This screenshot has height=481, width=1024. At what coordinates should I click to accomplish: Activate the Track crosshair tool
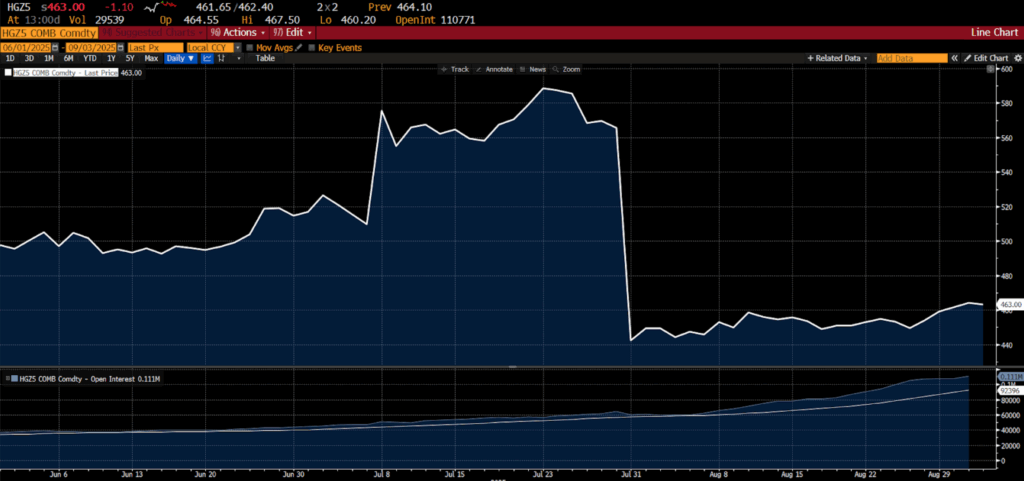[455, 69]
